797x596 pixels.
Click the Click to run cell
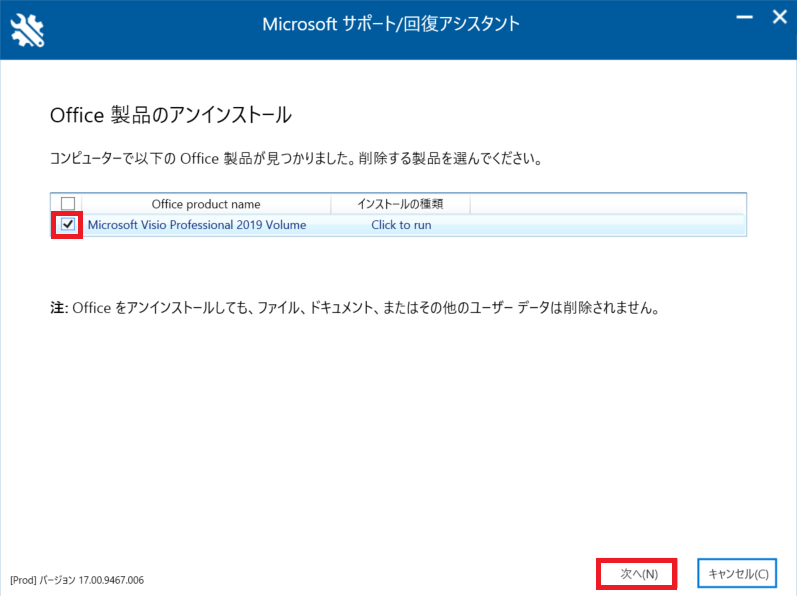[401, 225]
